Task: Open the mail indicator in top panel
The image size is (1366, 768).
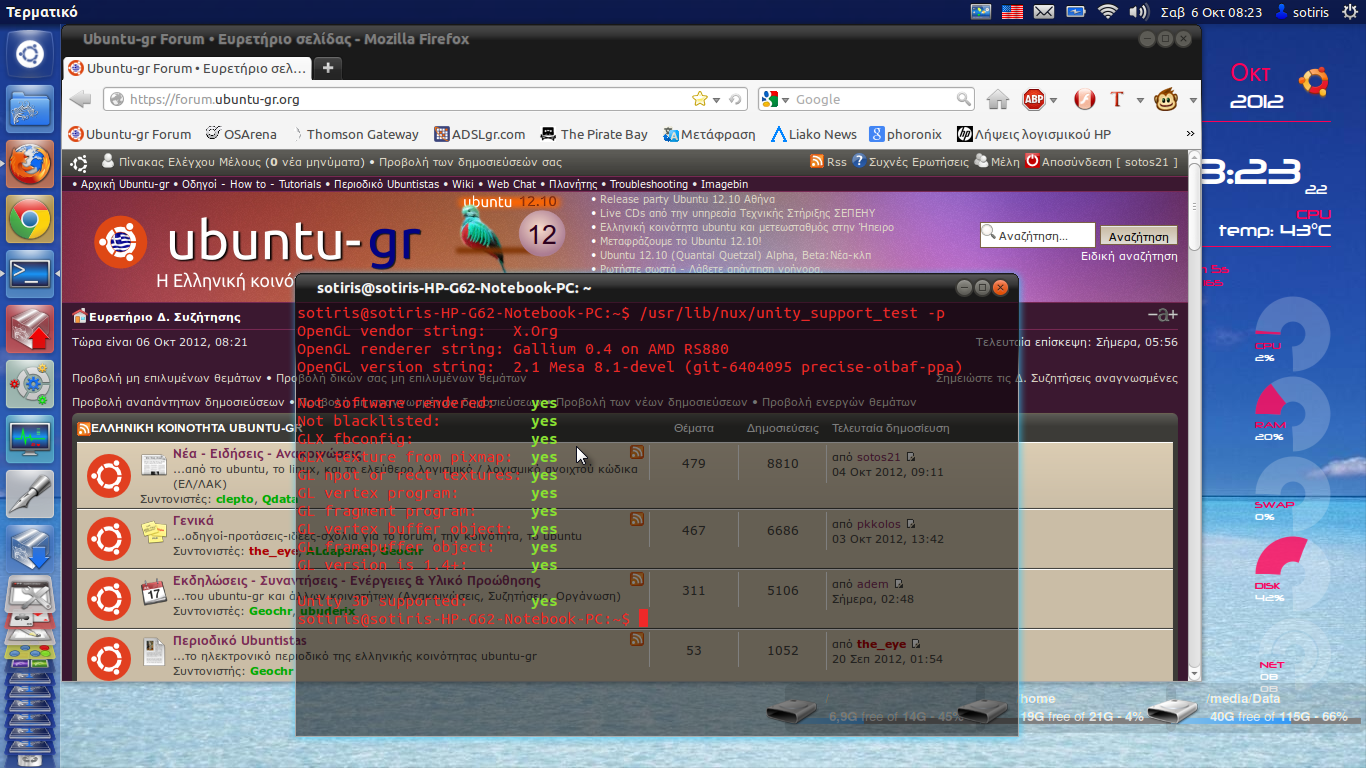Action: pos(1044,12)
